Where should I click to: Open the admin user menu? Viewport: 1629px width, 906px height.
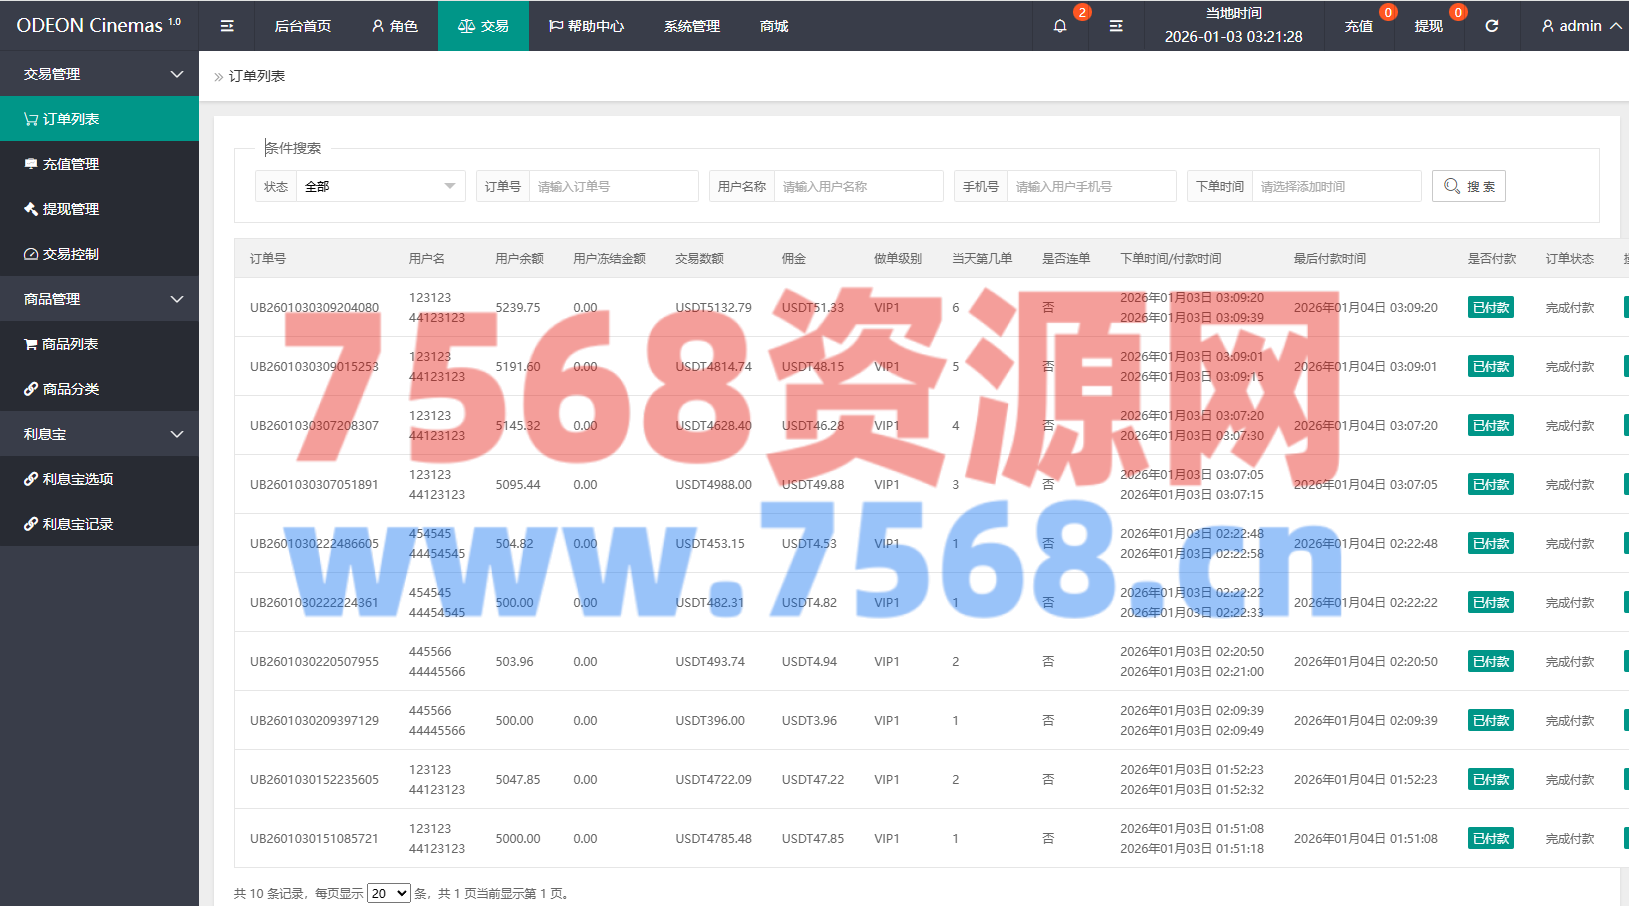(x=1580, y=26)
